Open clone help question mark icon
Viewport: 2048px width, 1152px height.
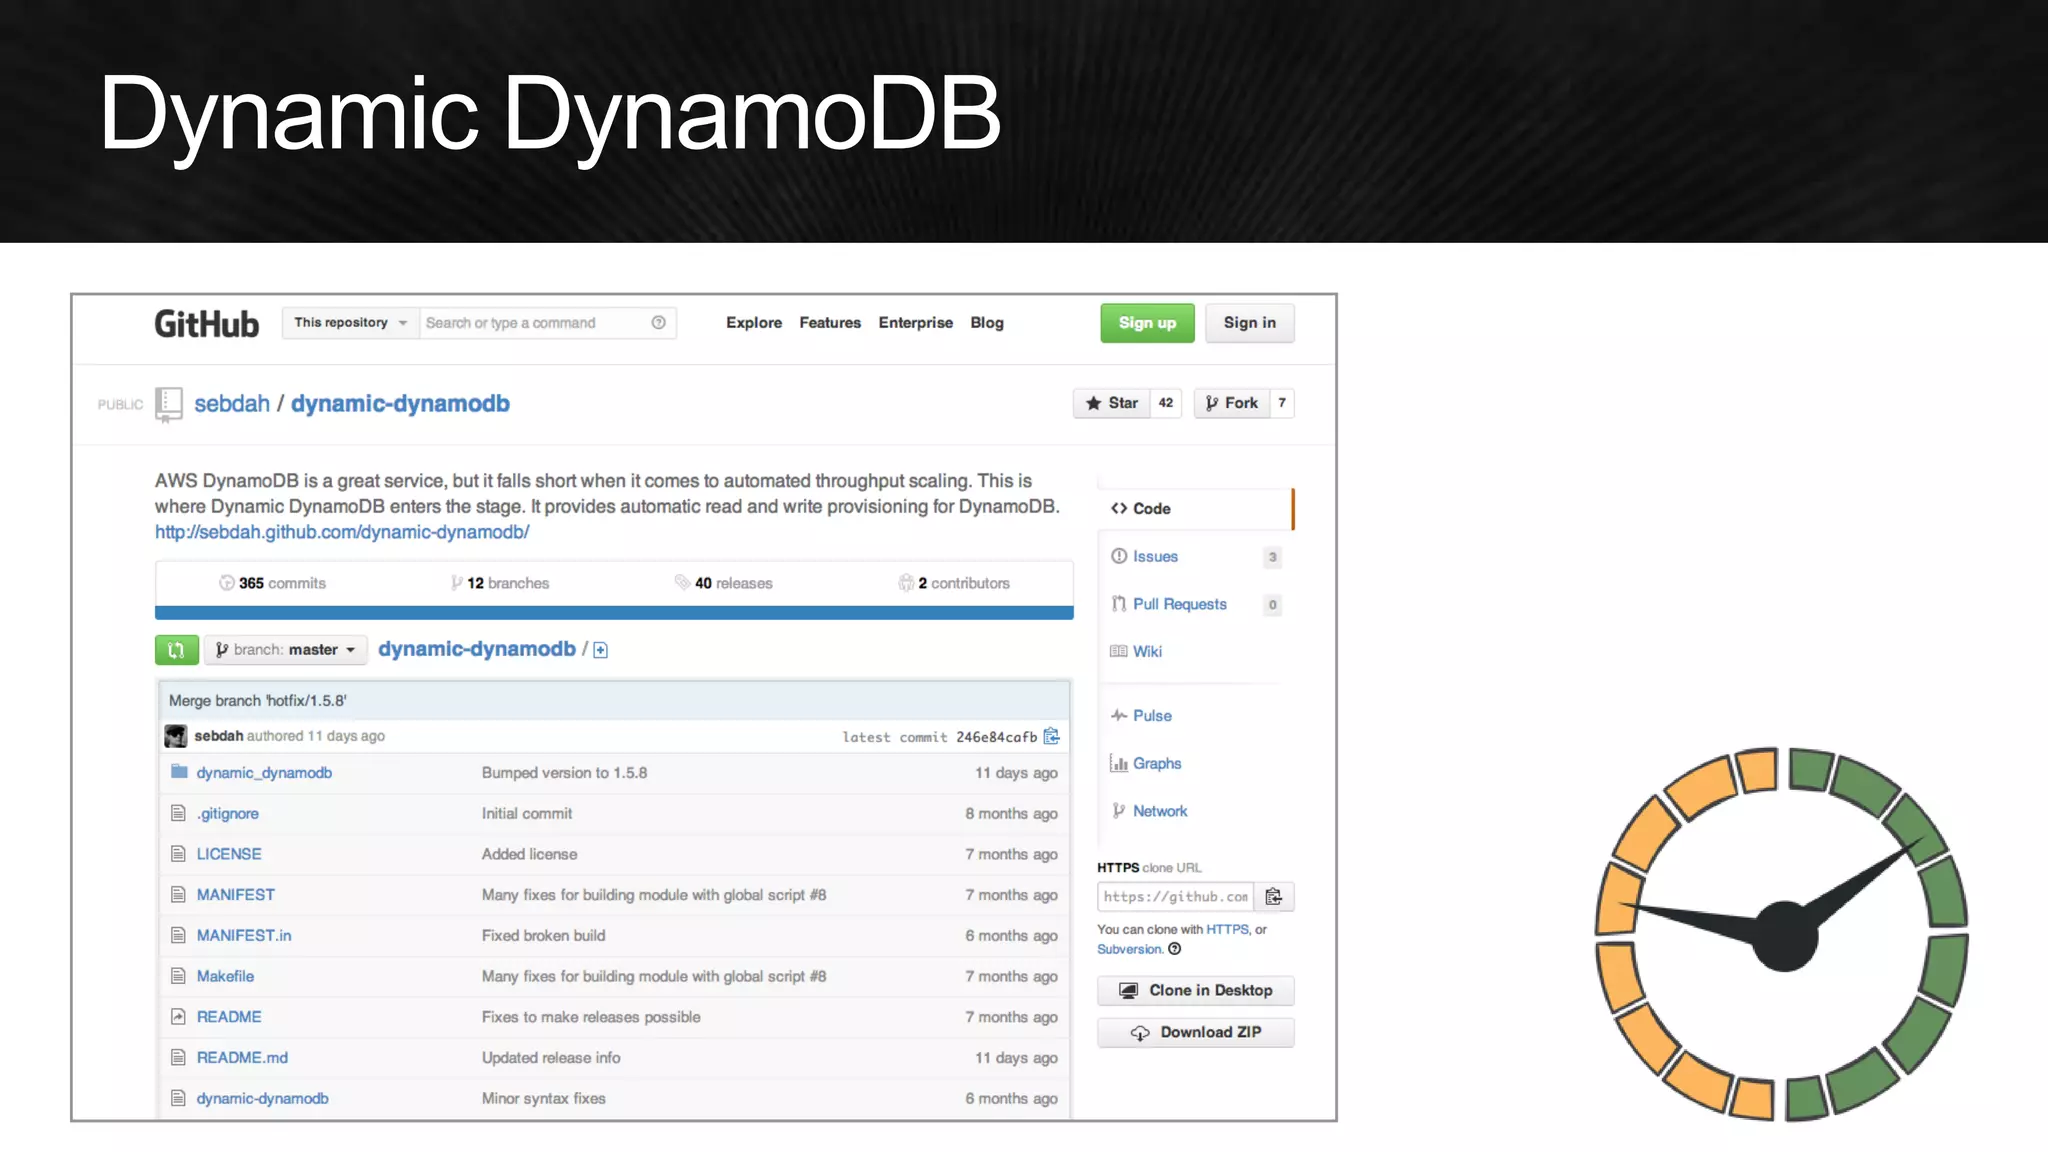coord(1175,949)
